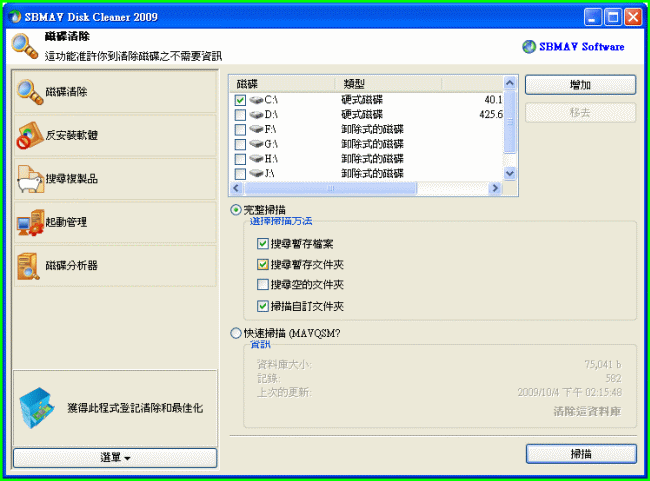The image size is (650, 481).
Task: Open the 反安裝軟體 uninstaller icon
Action: click(x=29, y=135)
